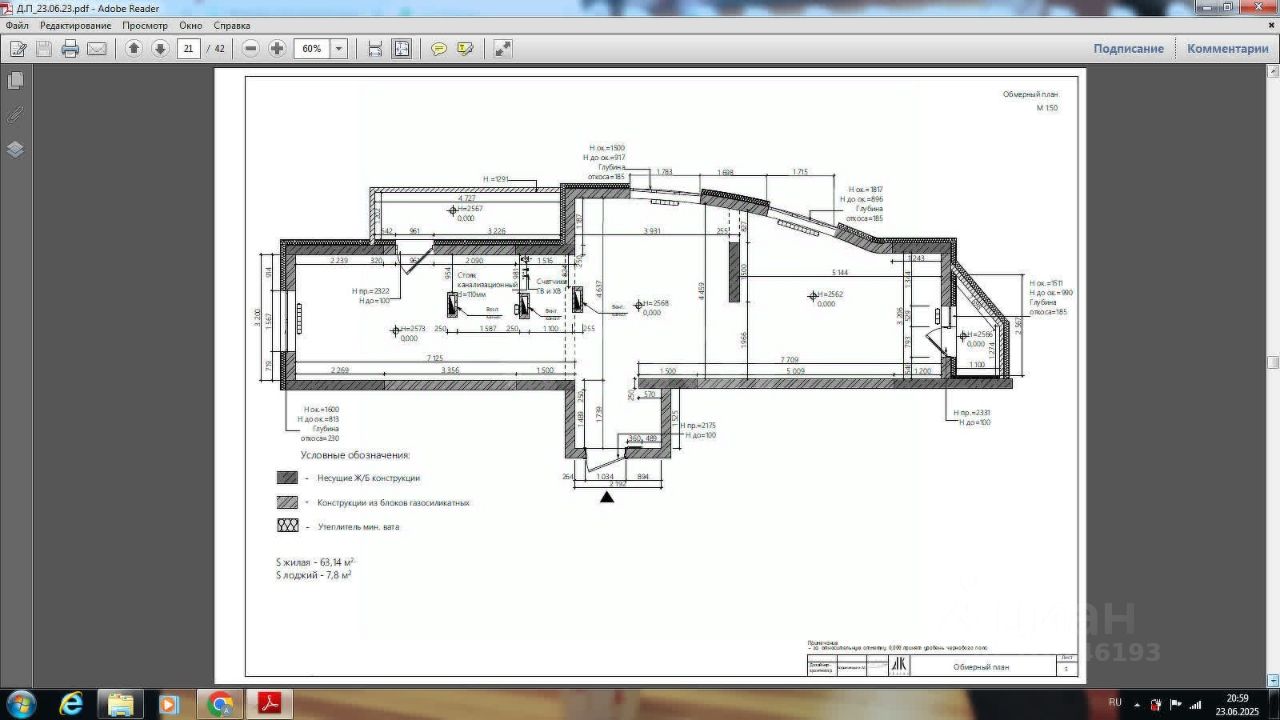Expand the page thumbnails side panel
1280x720 pixels.
tap(15, 80)
